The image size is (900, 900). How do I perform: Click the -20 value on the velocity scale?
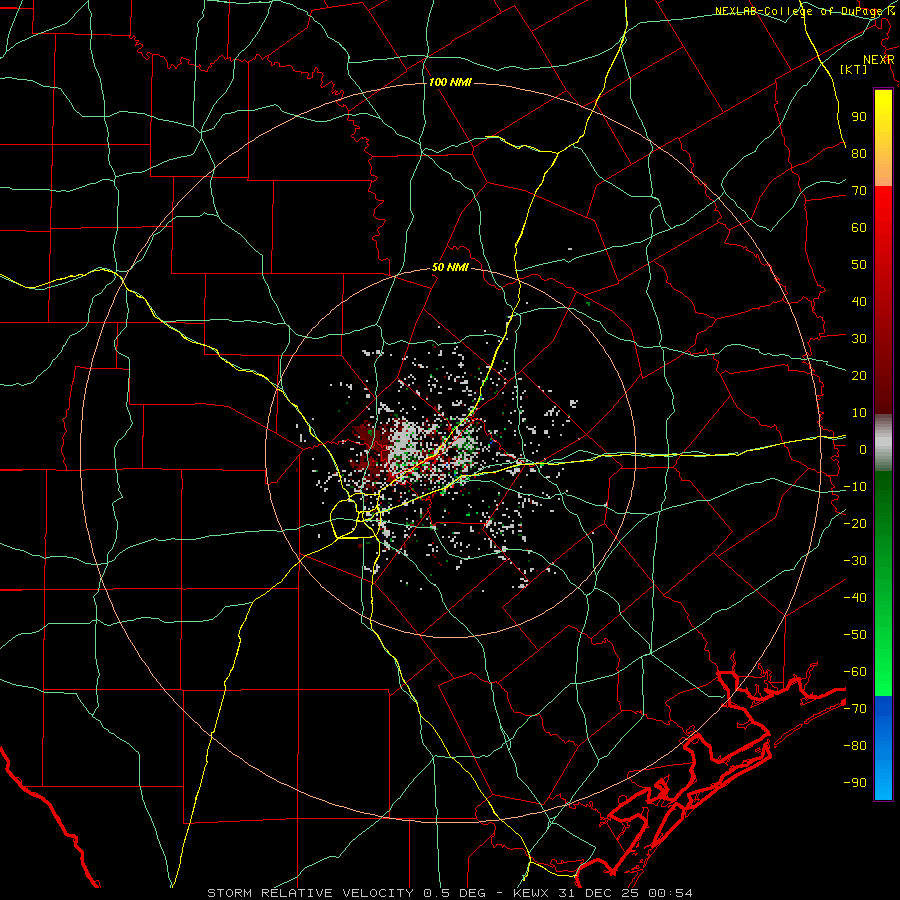(855, 523)
